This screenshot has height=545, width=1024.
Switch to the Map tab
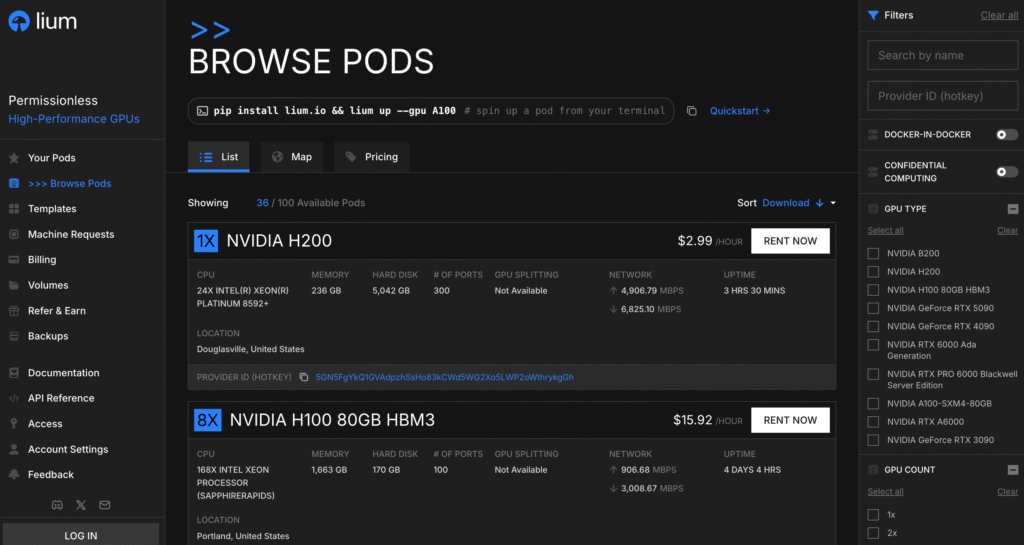pyautogui.click(x=291, y=157)
